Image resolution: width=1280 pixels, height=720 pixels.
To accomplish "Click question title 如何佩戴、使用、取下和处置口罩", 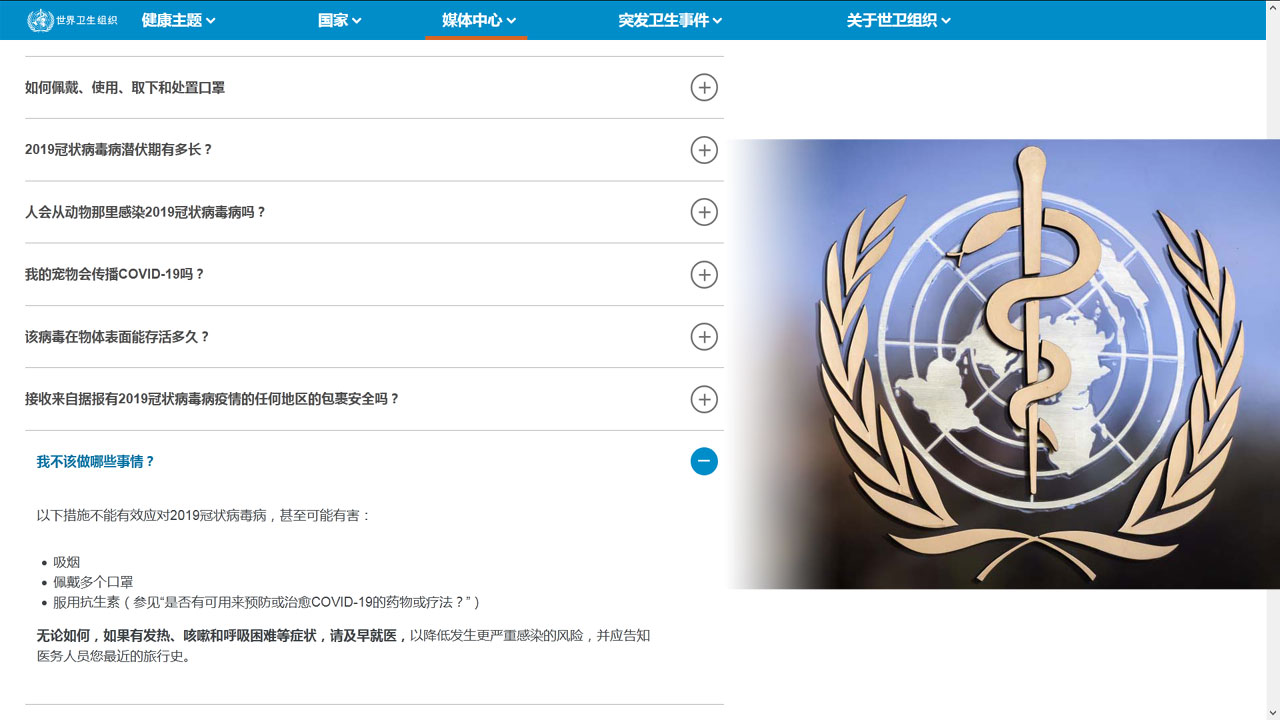I will pos(125,88).
